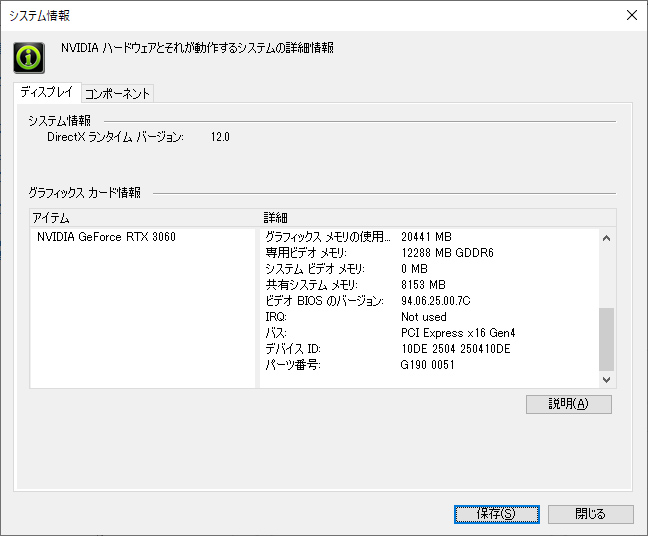The height and width of the screenshot is (536, 648).
Task: Click the DirectX ランタイム バージョン label
Action: coord(115,137)
